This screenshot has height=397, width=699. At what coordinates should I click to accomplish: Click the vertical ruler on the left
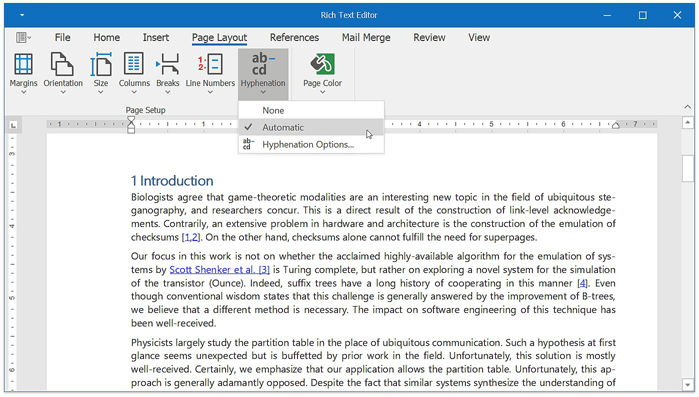coord(12,261)
